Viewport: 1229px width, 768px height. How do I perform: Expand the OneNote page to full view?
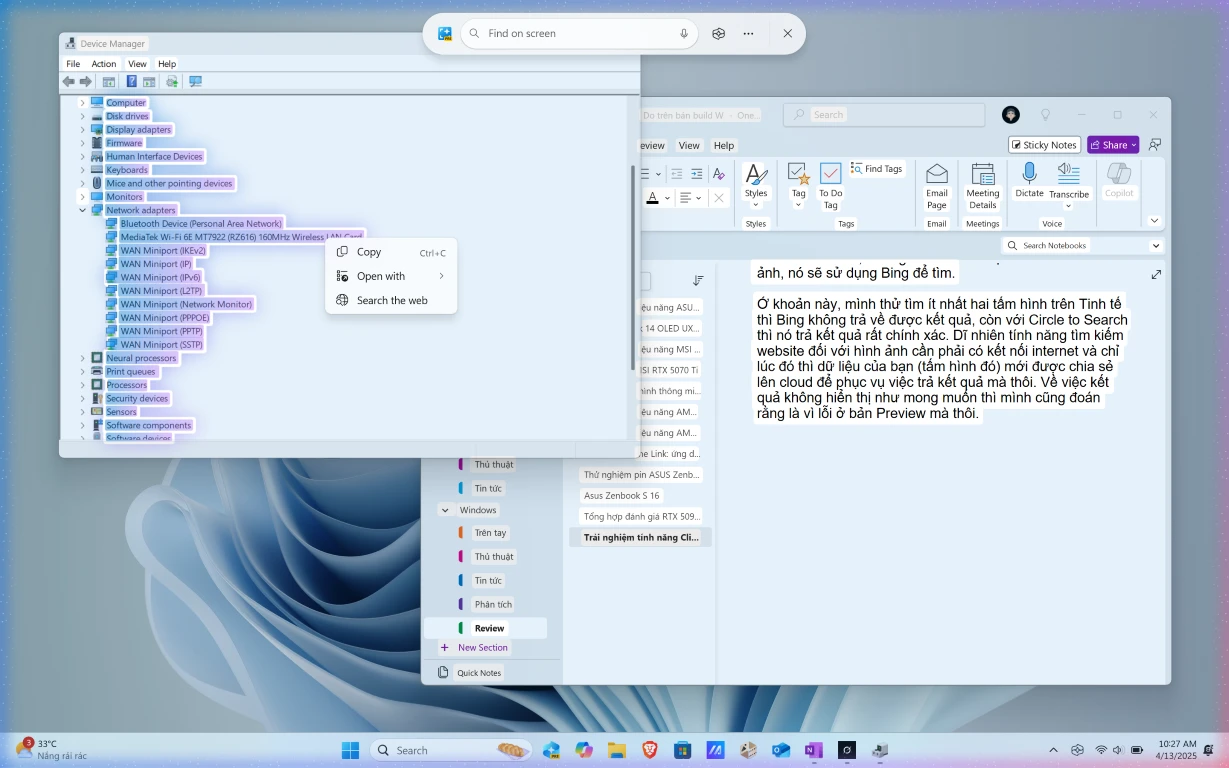click(1156, 274)
